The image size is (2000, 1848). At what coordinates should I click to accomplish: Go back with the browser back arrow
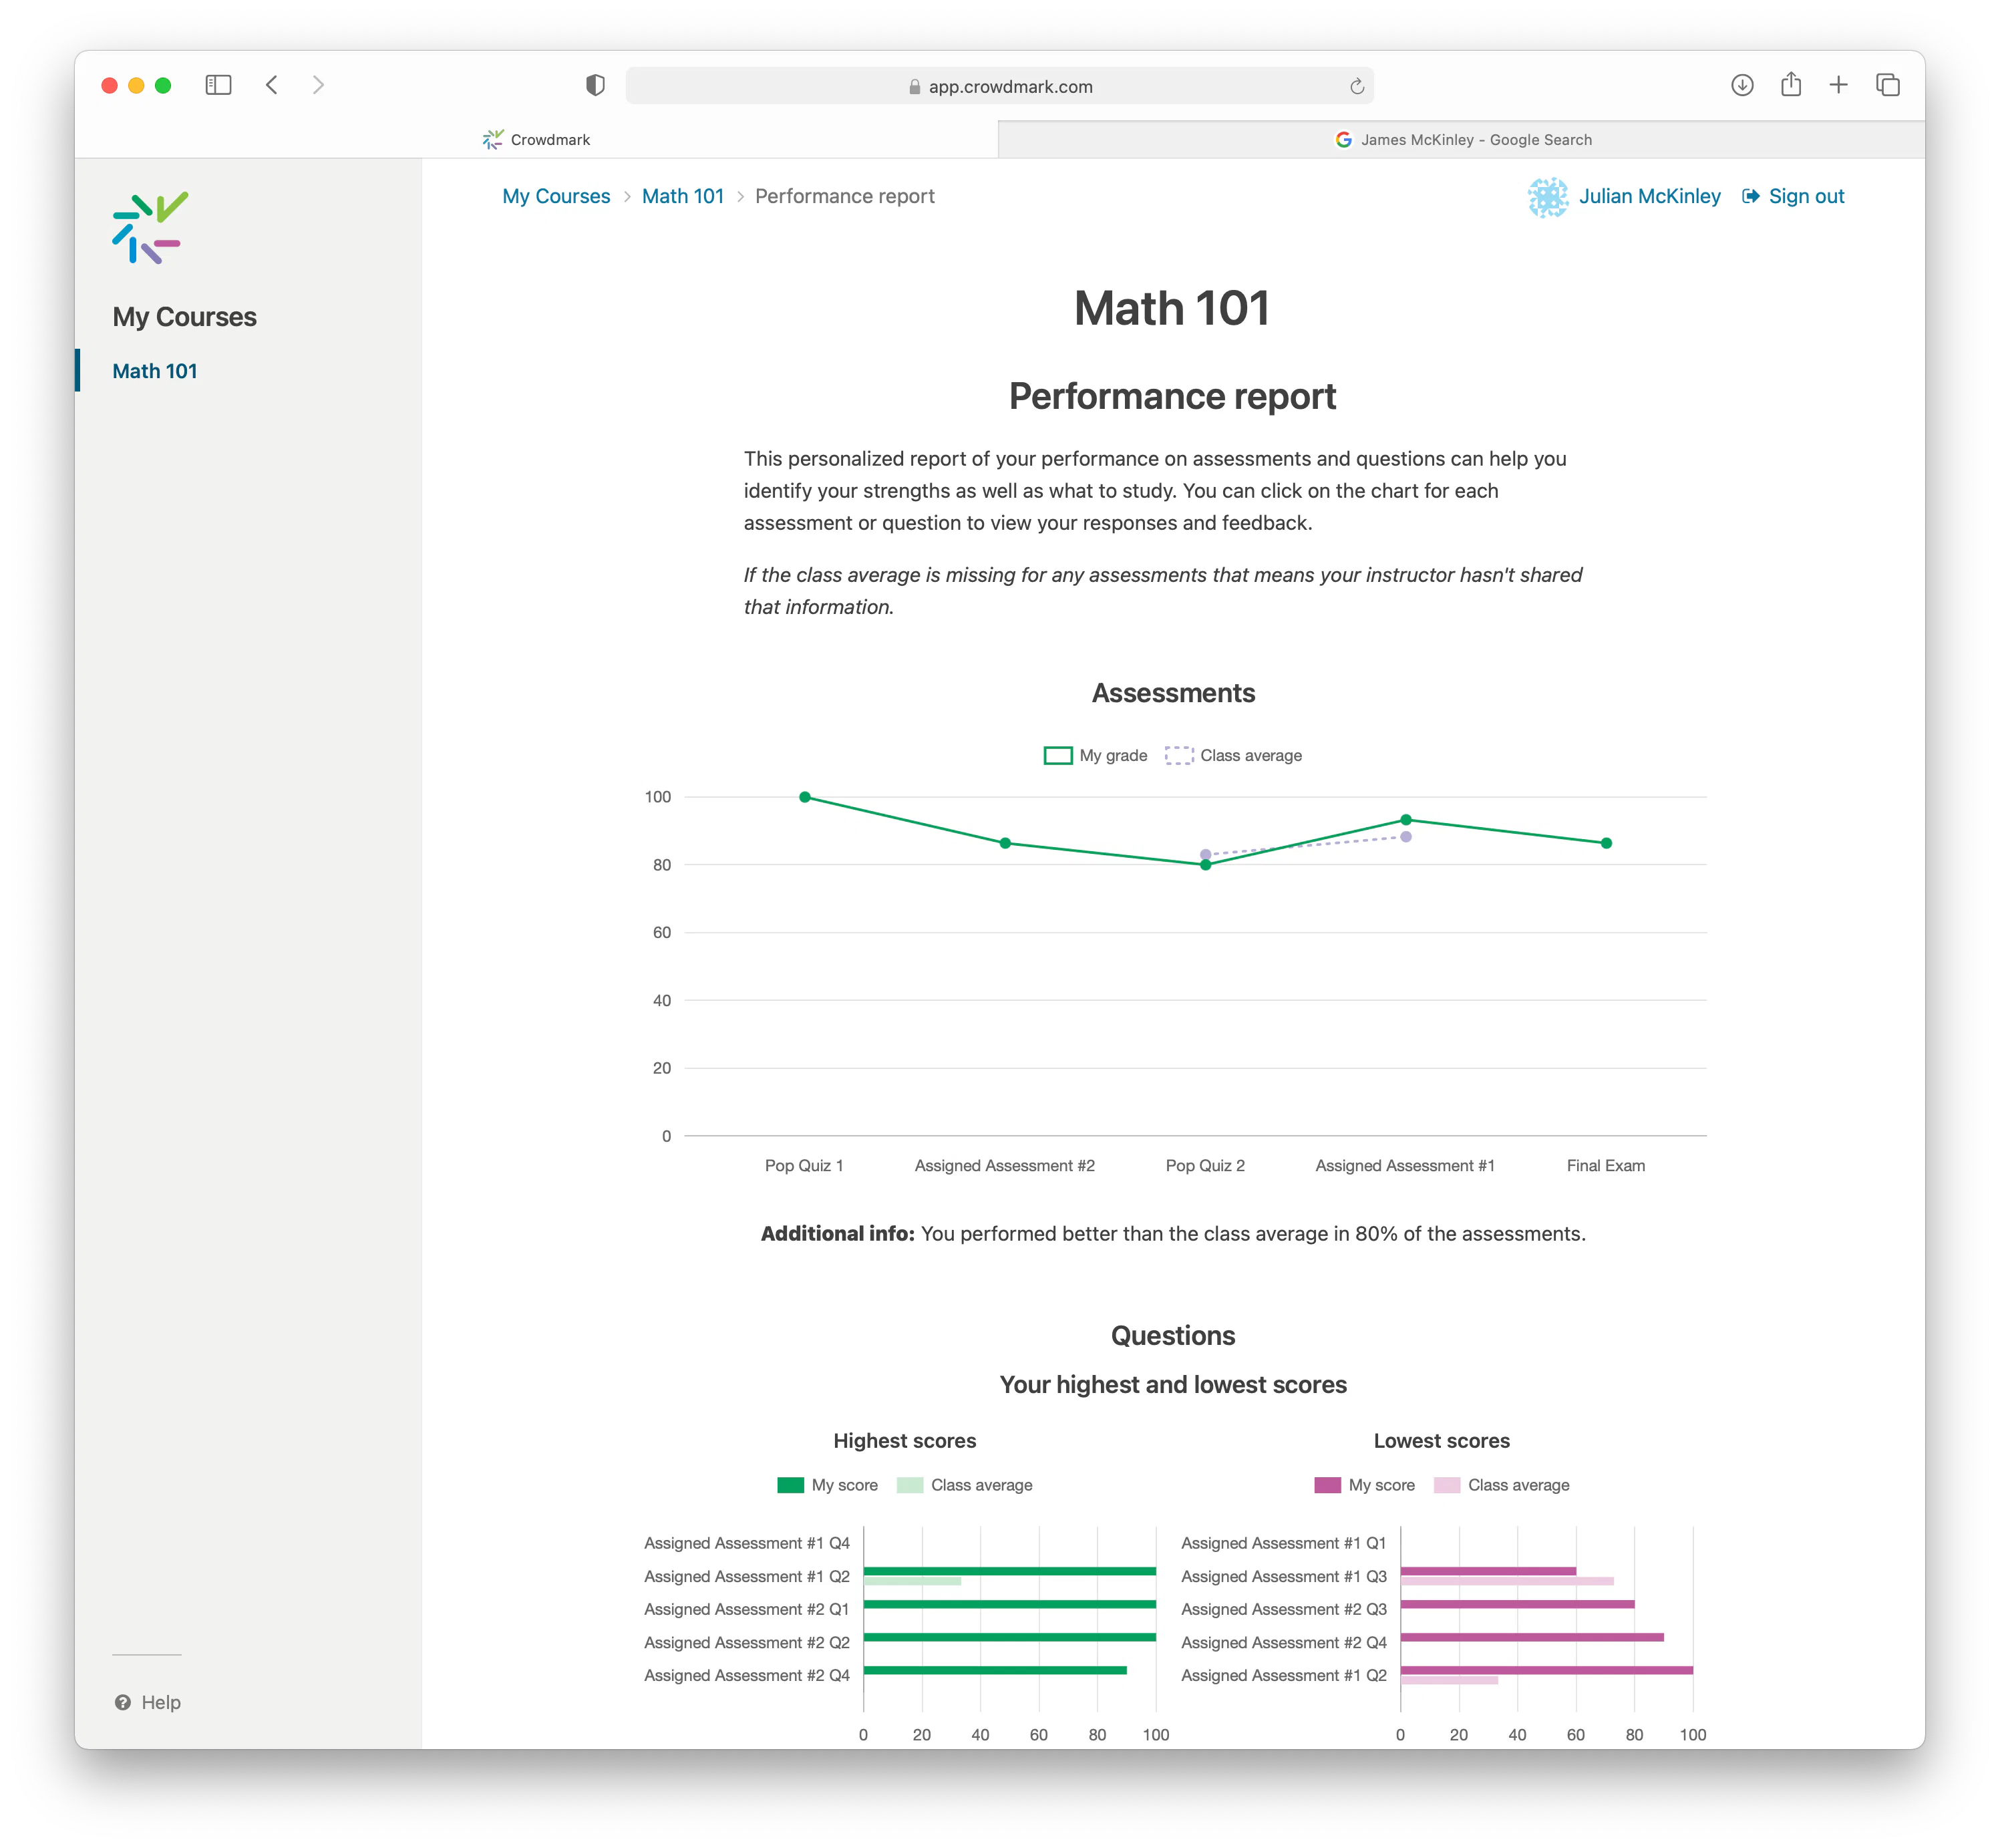click(272, 85)
